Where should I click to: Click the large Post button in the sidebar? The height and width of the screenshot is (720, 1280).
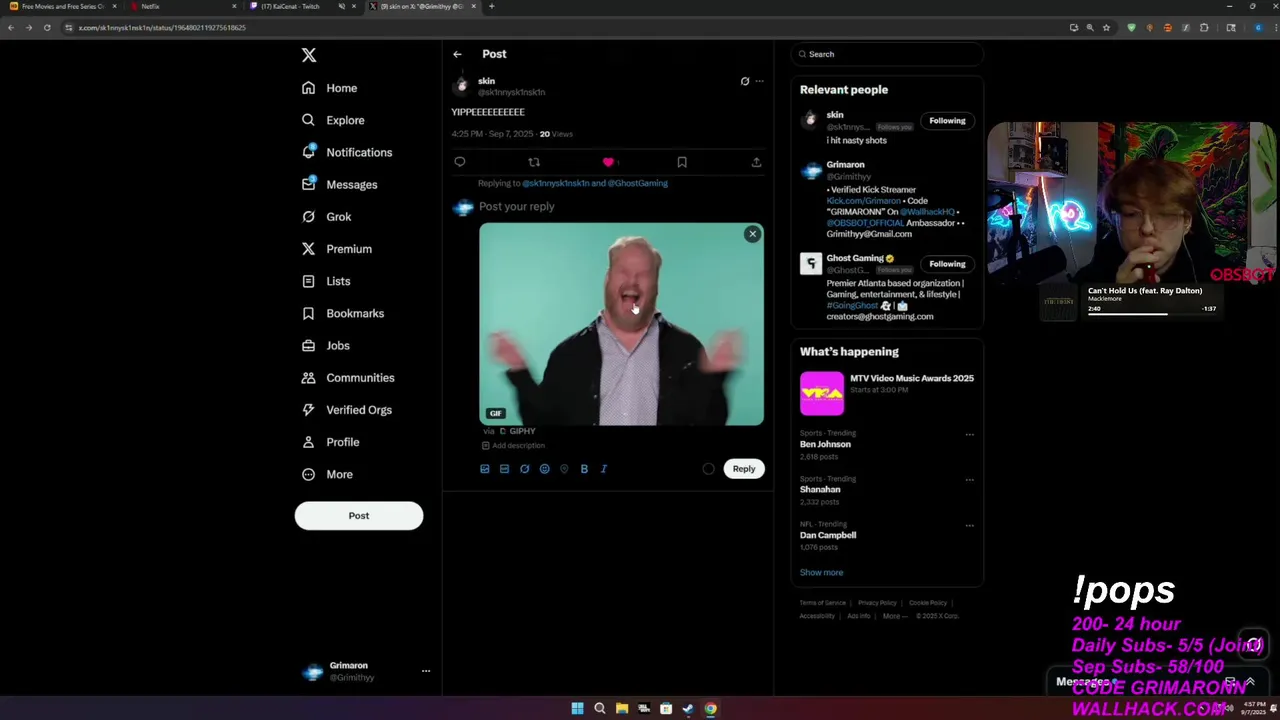pos(359,516)
